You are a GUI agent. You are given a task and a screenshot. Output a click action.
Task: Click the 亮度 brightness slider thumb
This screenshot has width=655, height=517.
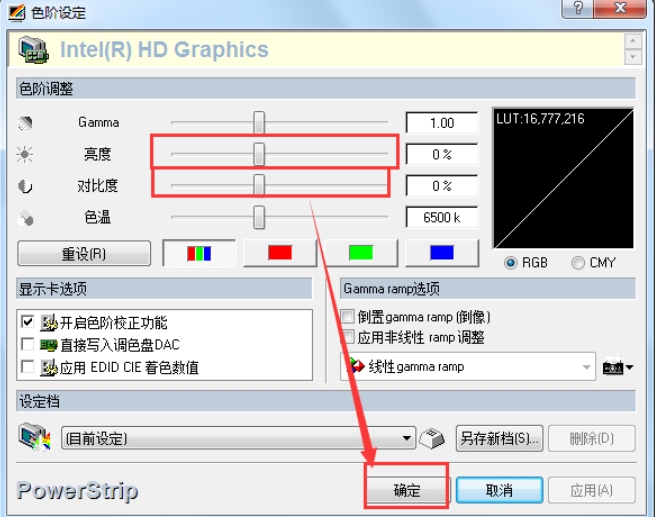coord(259,154)
